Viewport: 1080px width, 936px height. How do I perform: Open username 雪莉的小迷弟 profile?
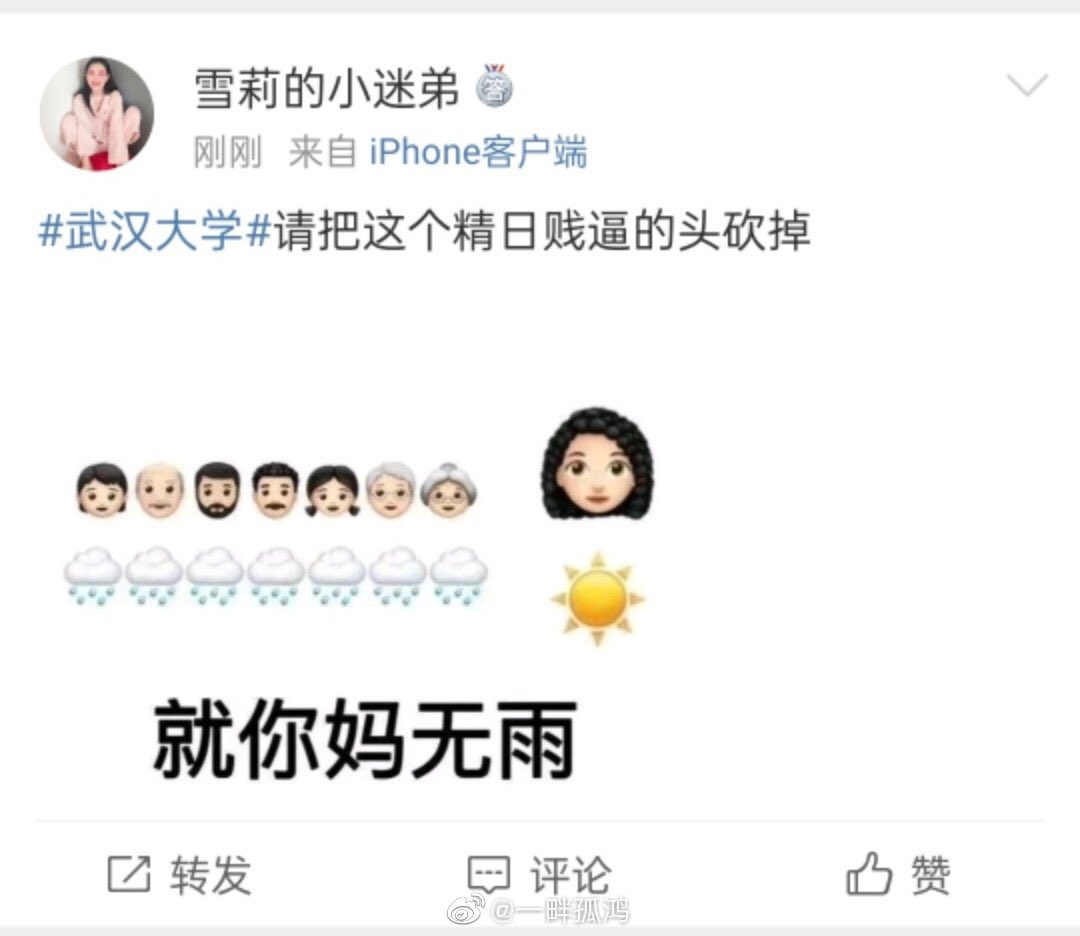[326, 89]
